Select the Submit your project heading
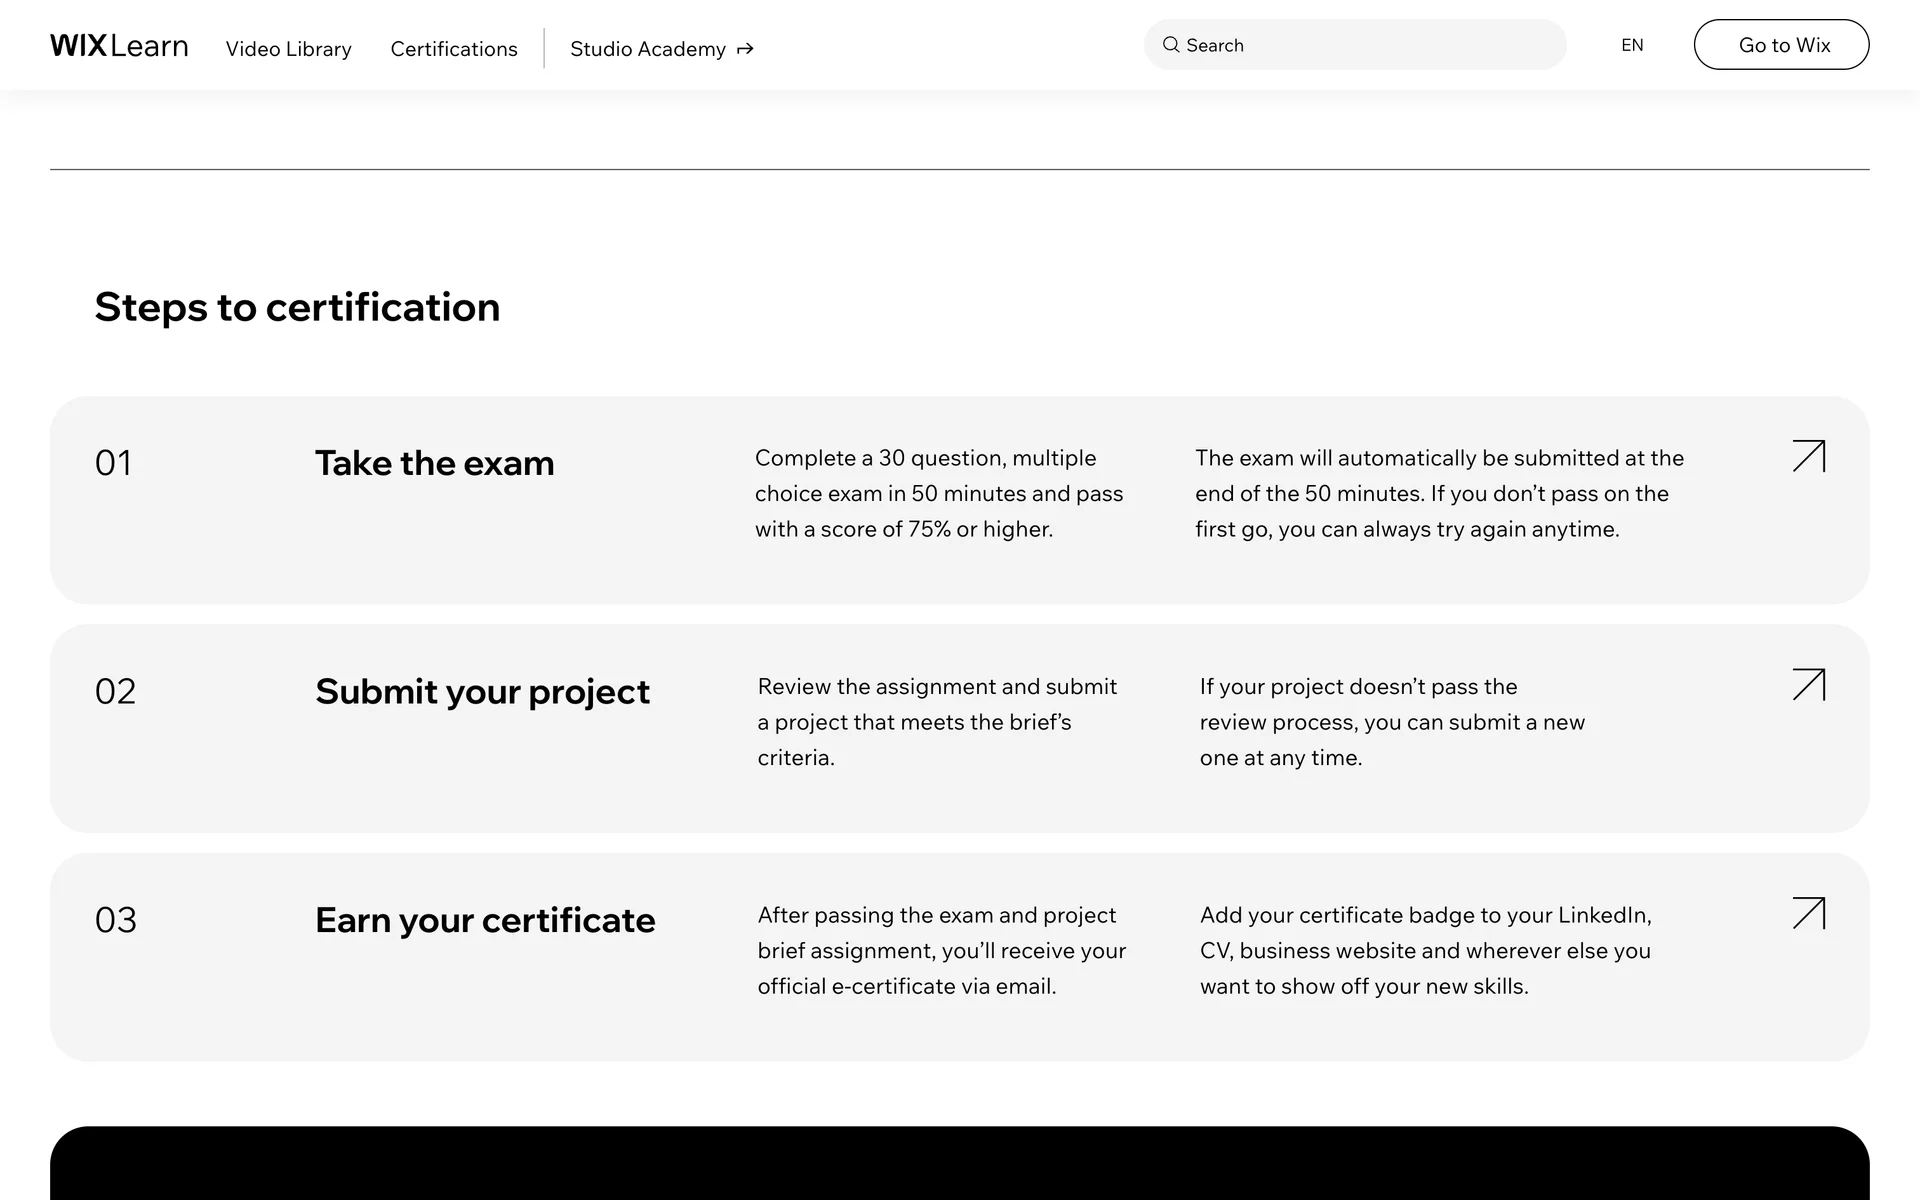 pyautogui.click(x=482, y=691)
